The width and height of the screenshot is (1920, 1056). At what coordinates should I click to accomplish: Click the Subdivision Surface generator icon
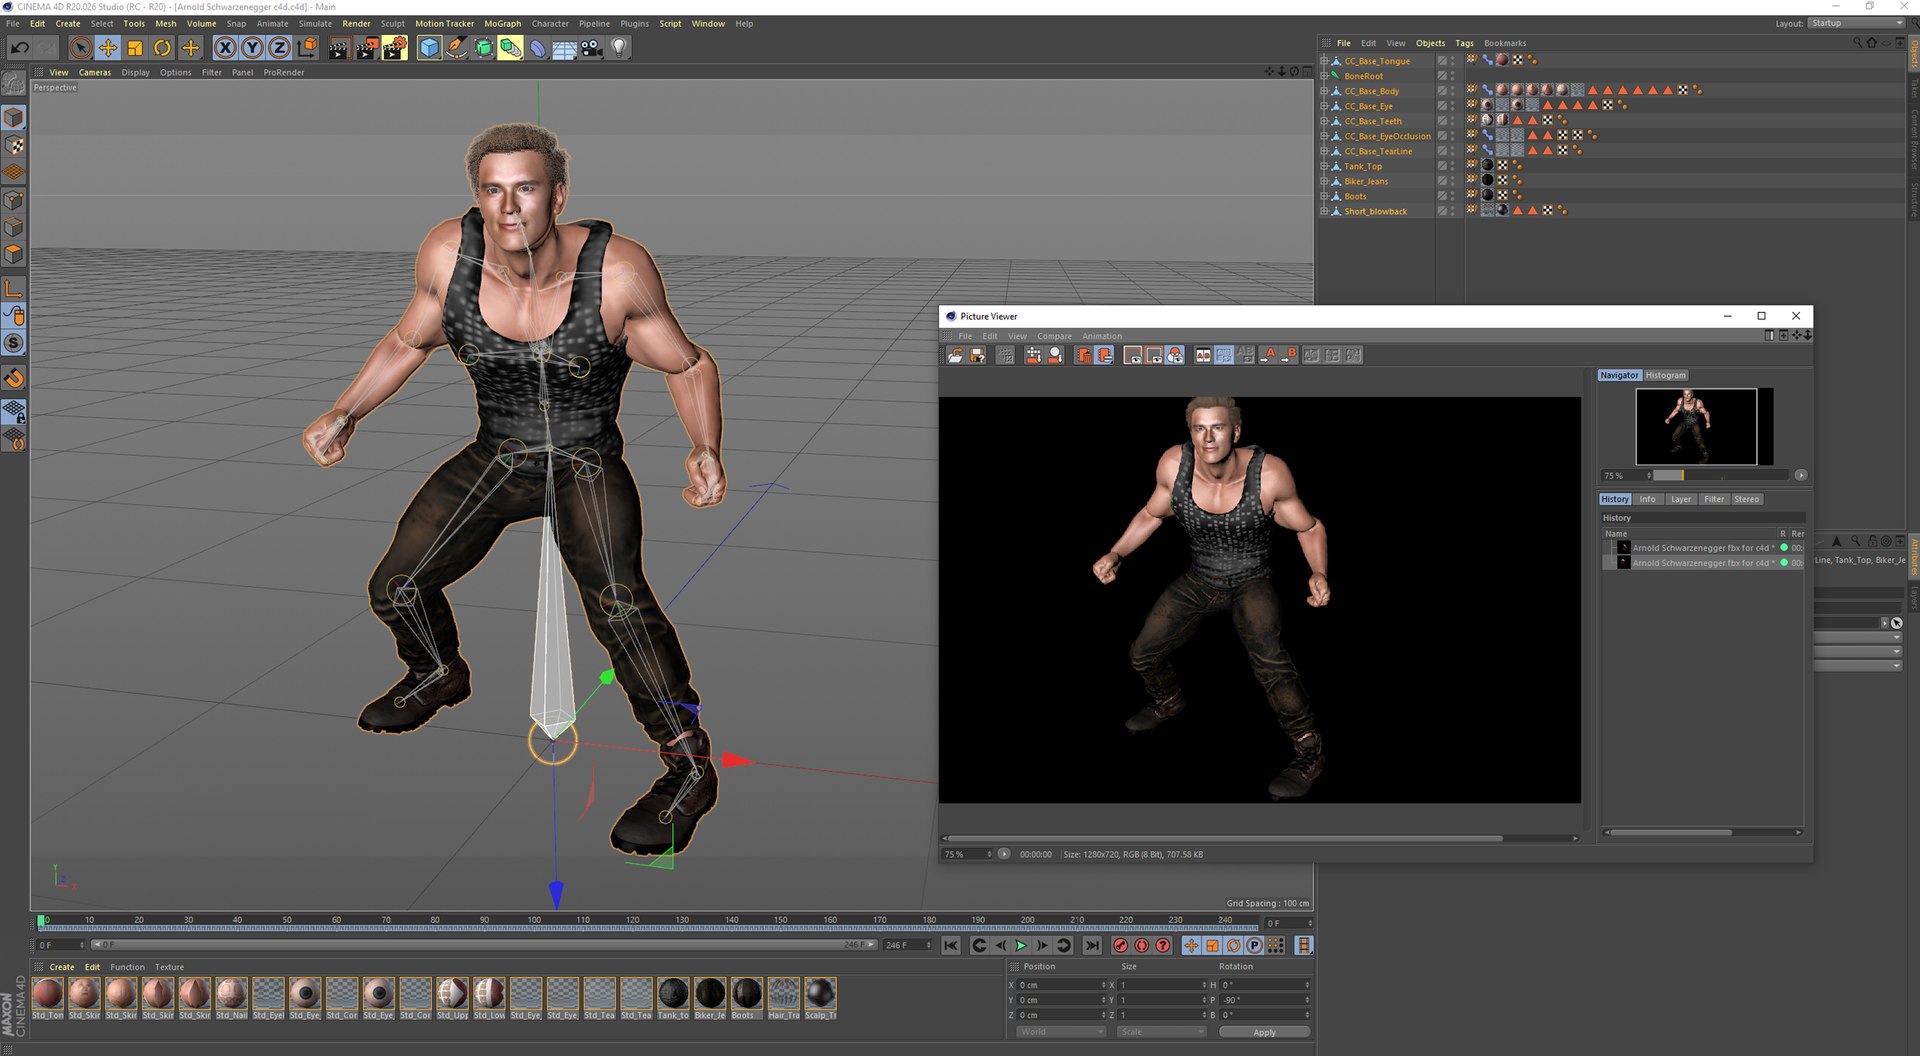484,47
